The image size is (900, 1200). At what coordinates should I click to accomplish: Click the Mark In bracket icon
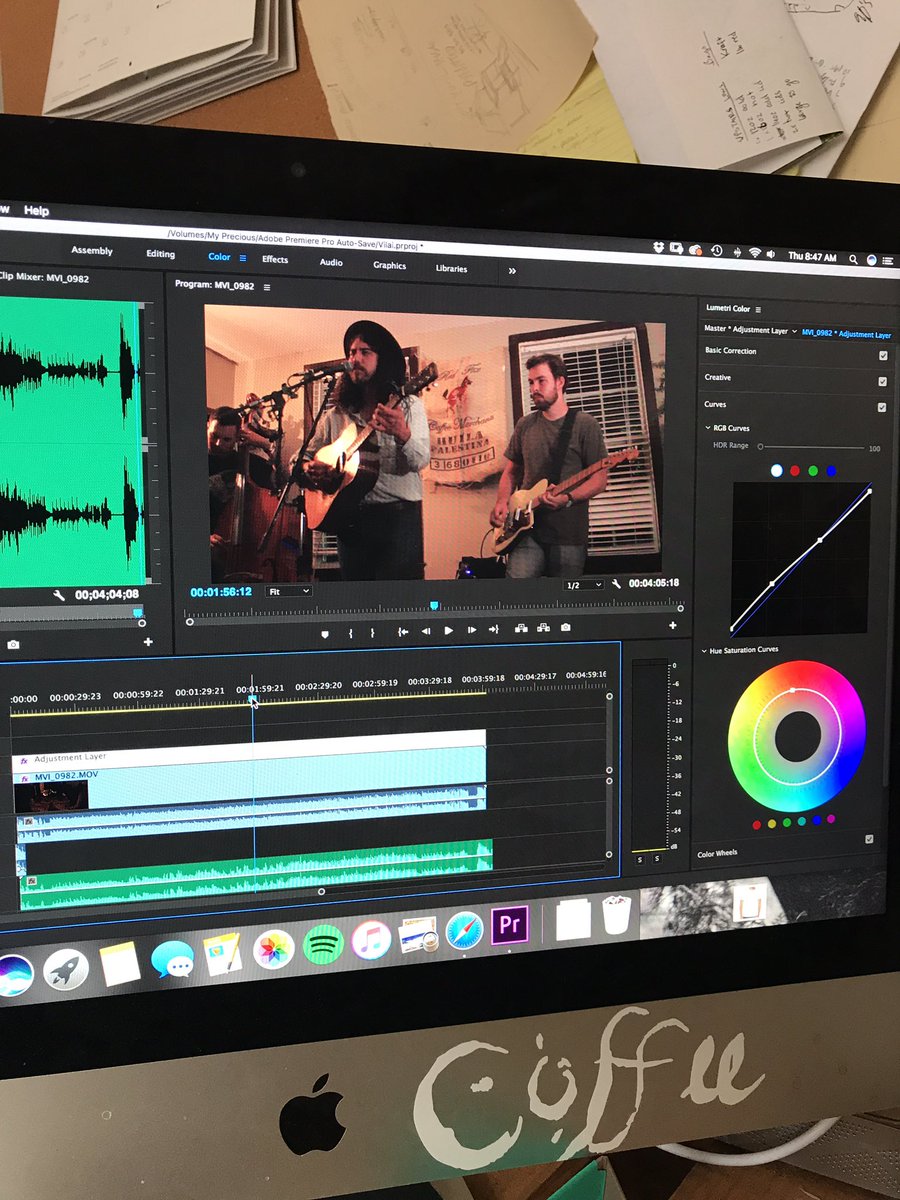tap(350, 633)
